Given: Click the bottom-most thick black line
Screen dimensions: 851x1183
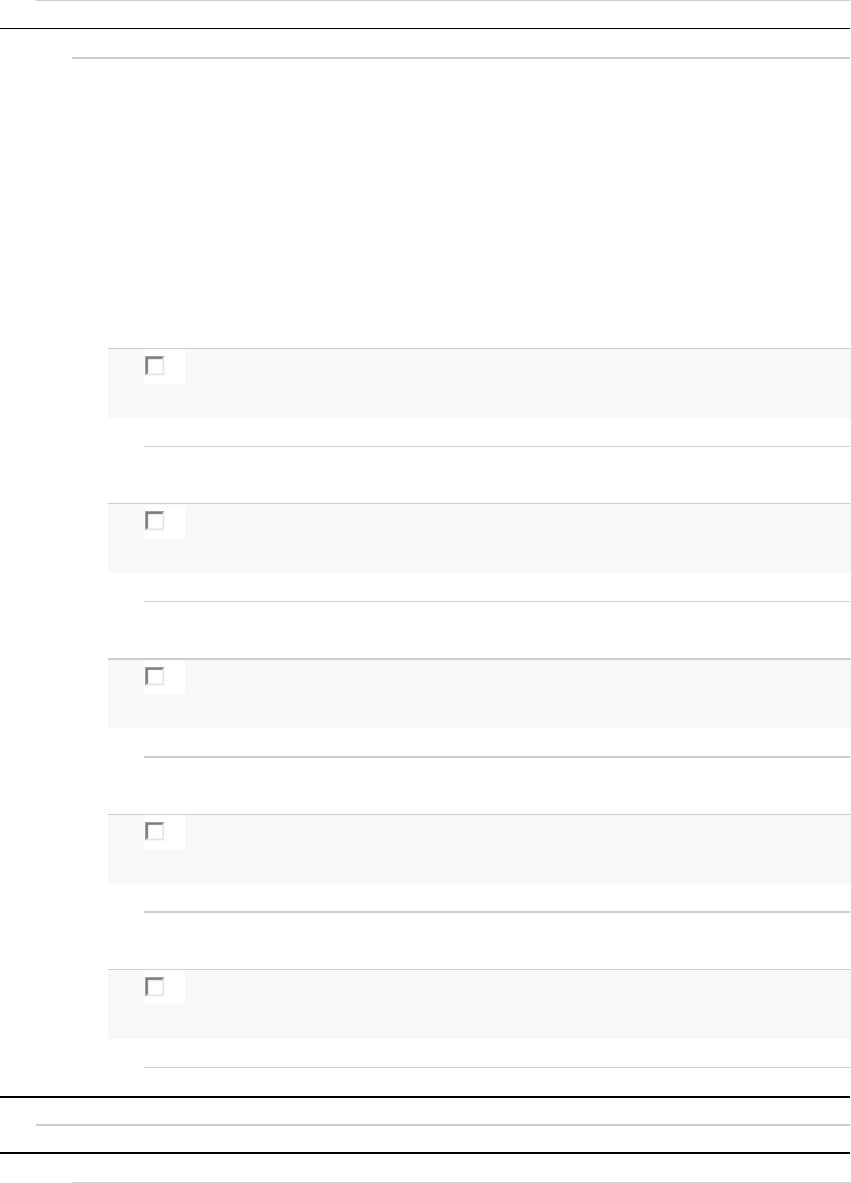Looking at the screenshot, I should pos(425,1155).
